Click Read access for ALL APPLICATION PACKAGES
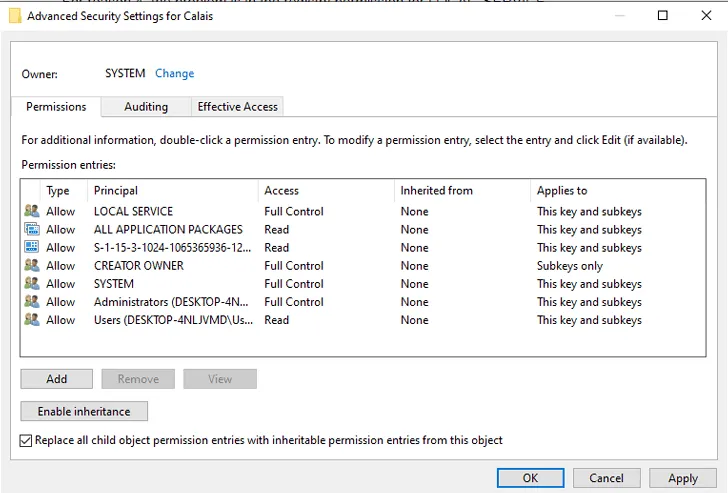 (x=277, y=229)
